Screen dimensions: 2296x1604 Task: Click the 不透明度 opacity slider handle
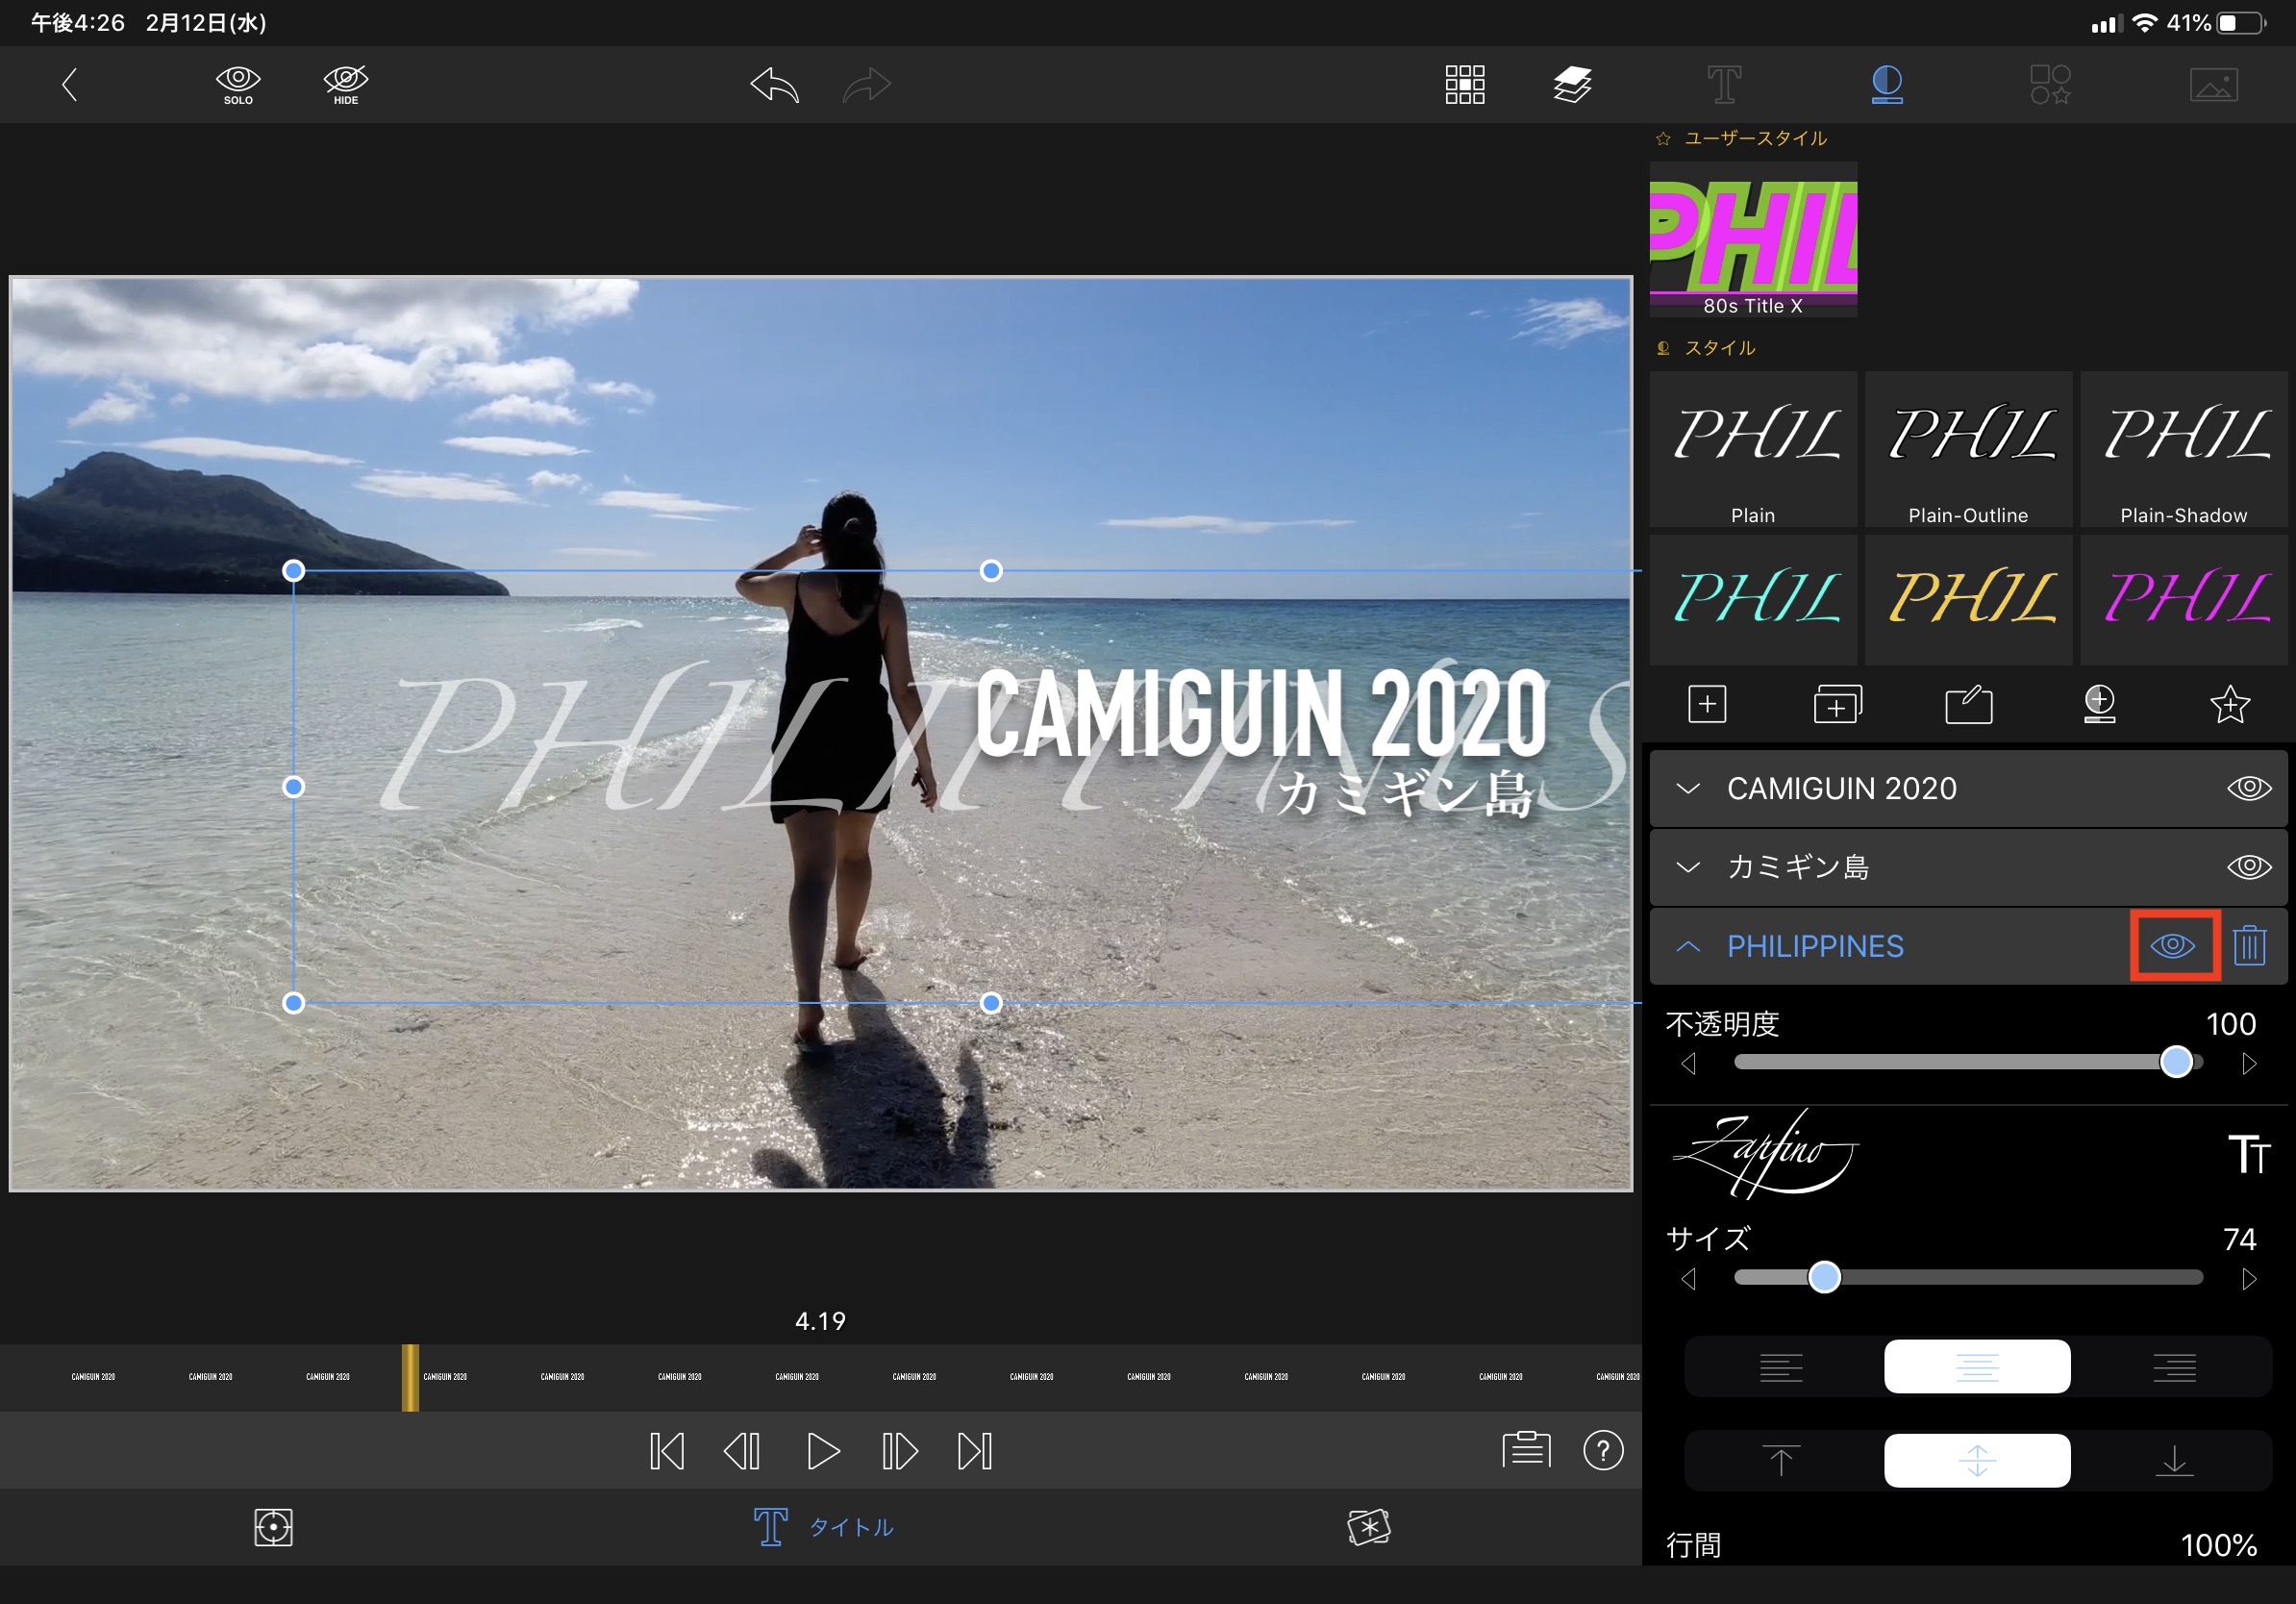pos(2175,1062)
